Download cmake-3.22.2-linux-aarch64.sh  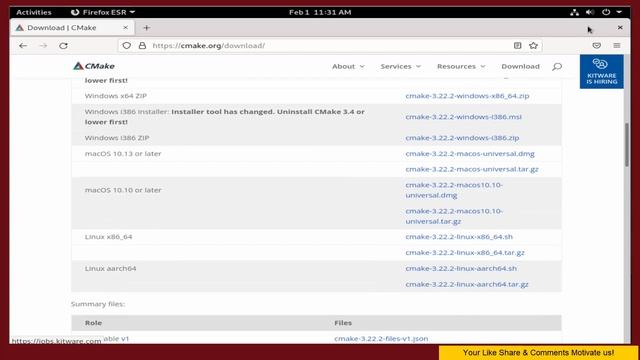[461, 269]
